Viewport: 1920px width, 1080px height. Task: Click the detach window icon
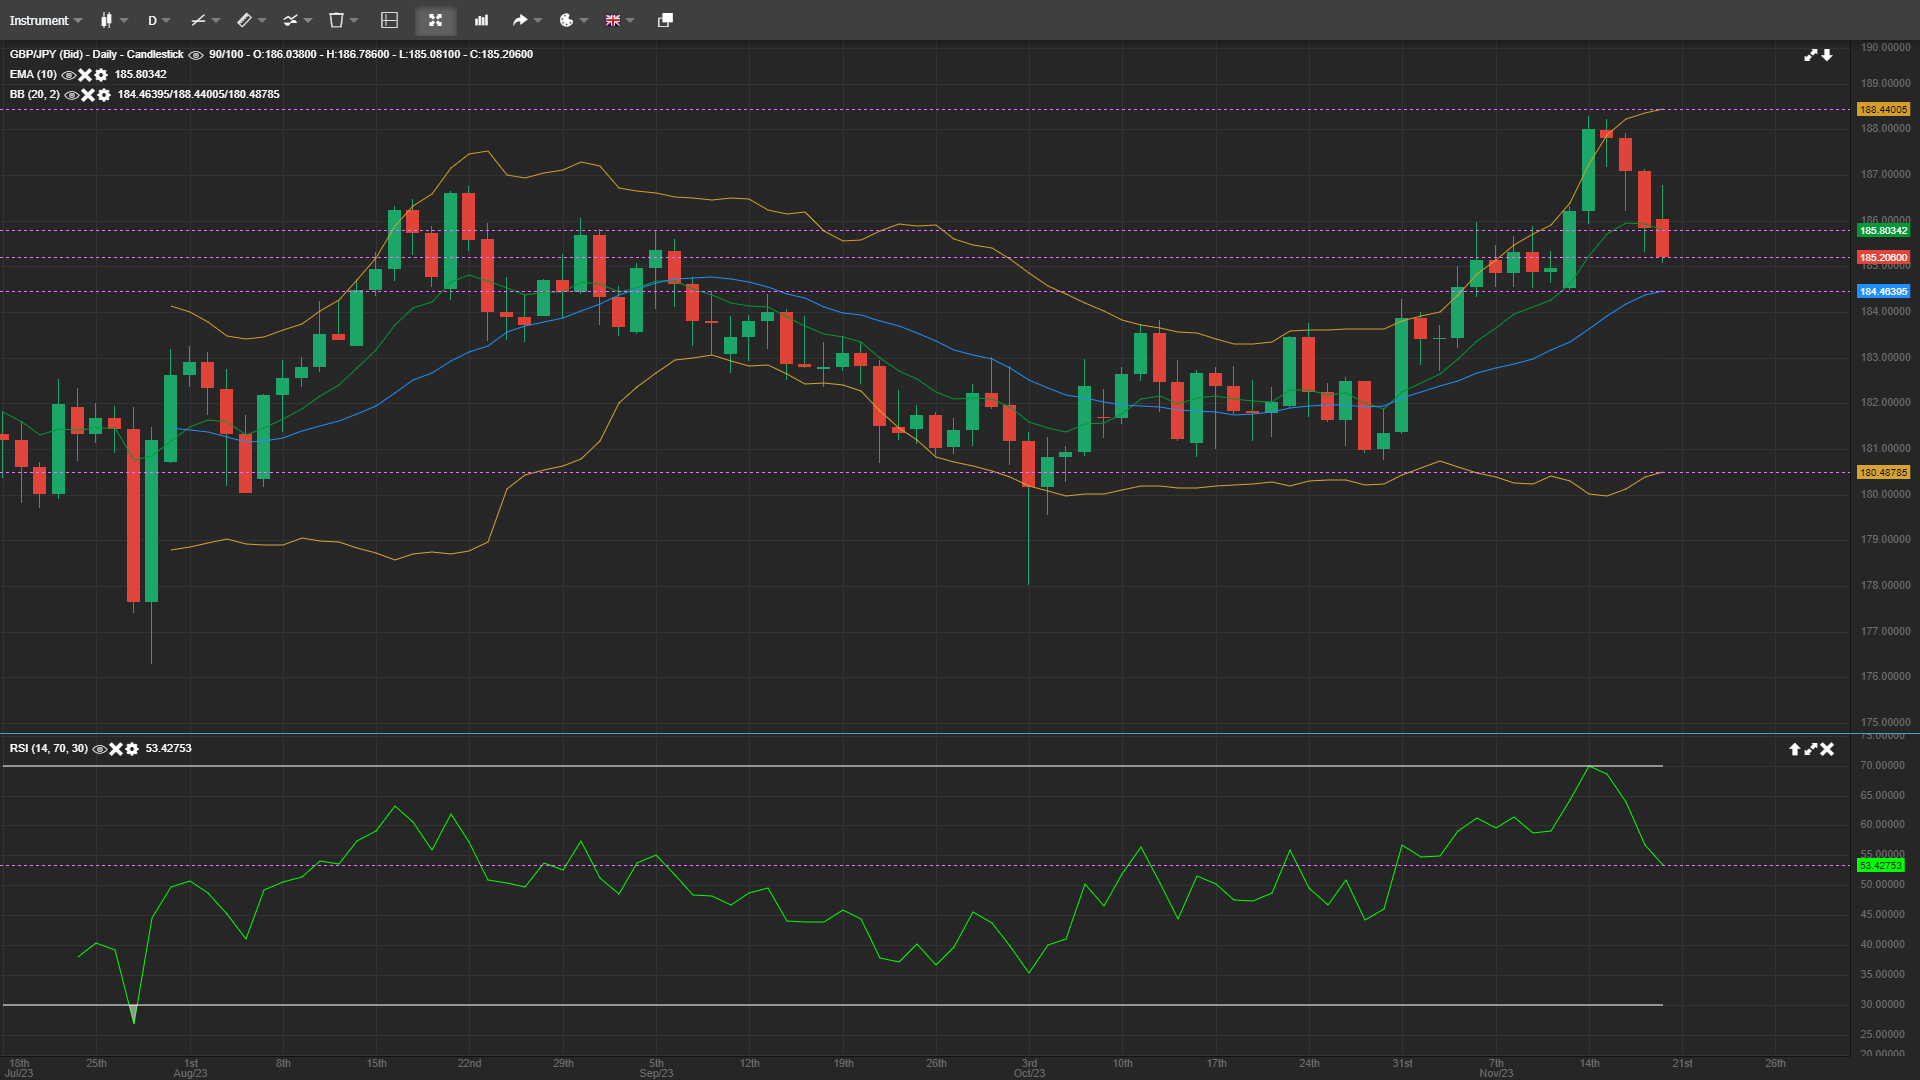(665, 20)
